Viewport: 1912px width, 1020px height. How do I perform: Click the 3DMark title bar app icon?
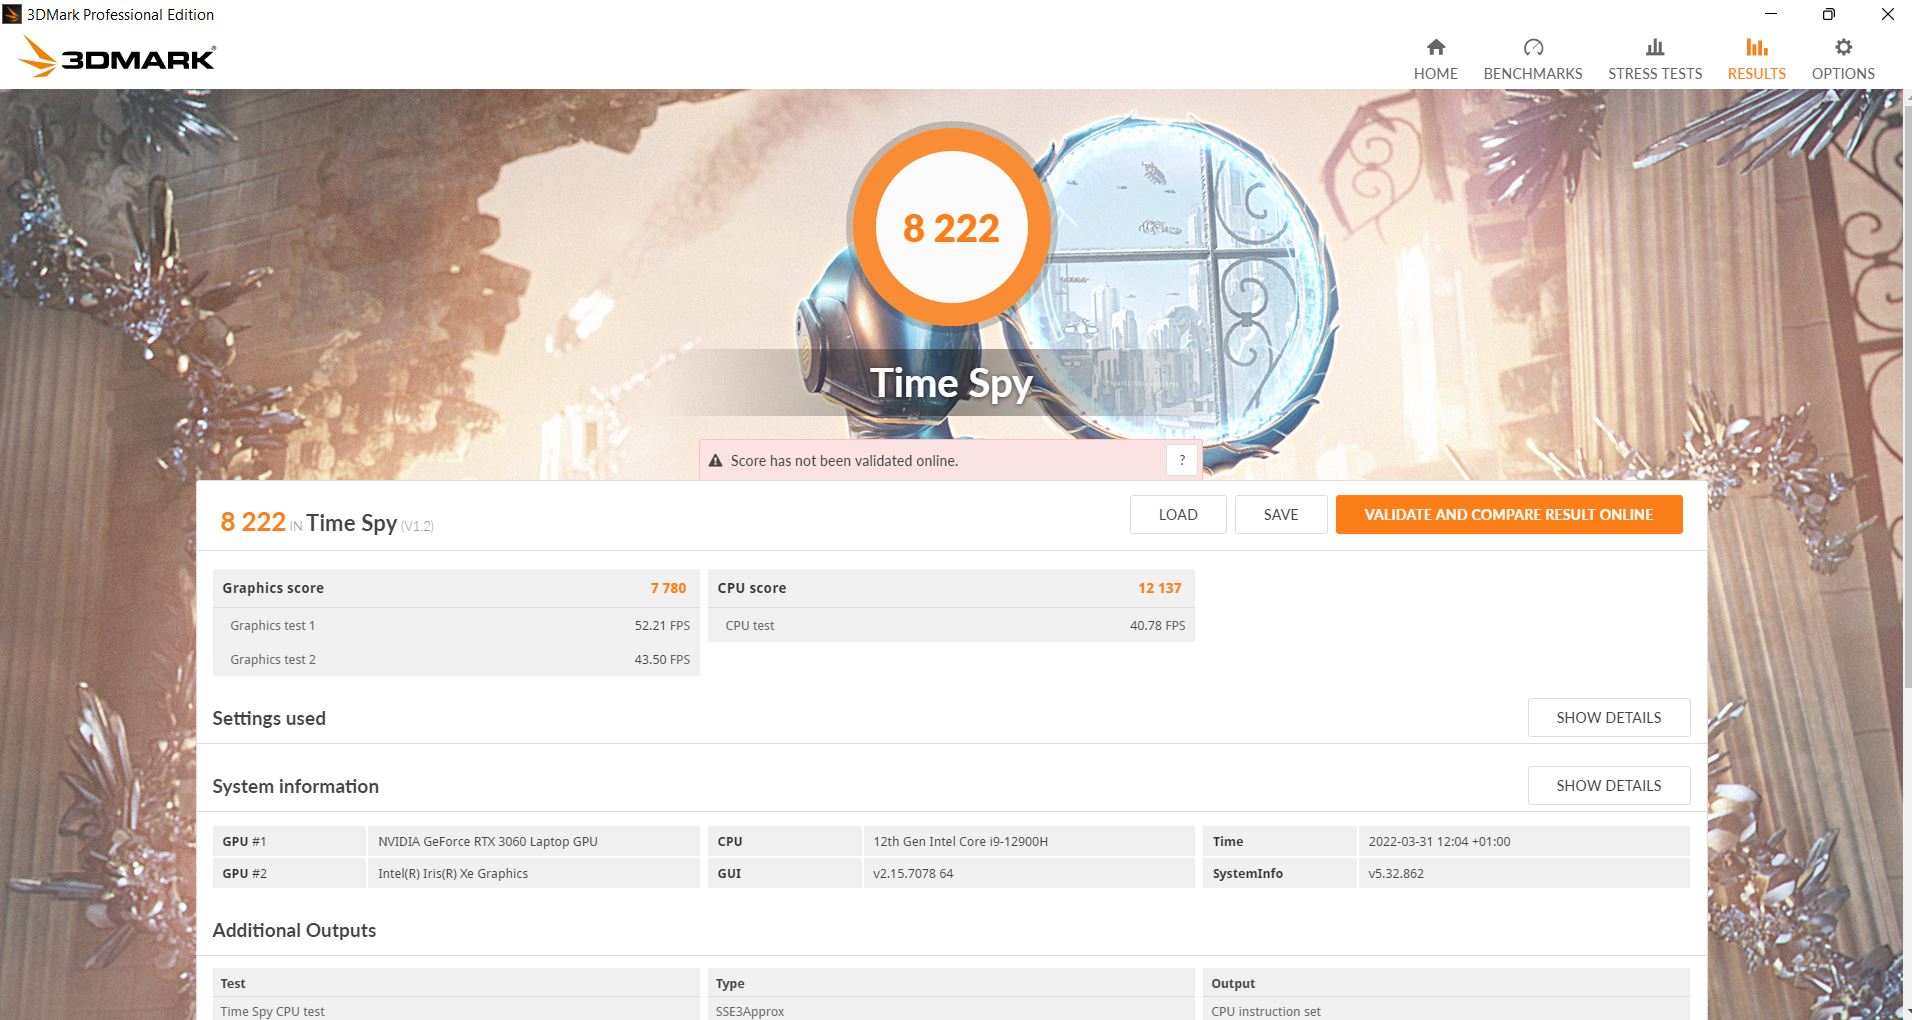point(12,14)
